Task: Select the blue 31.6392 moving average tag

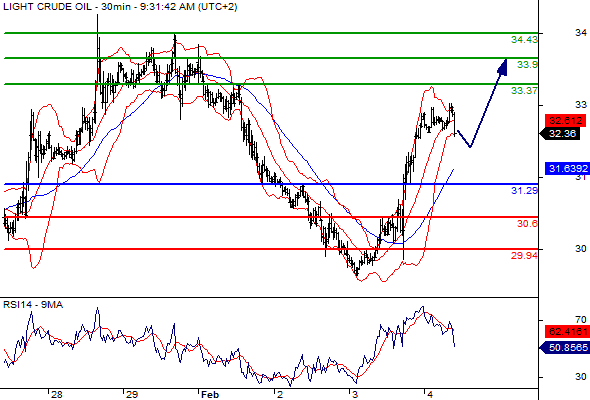Action: tap(567, 168)
